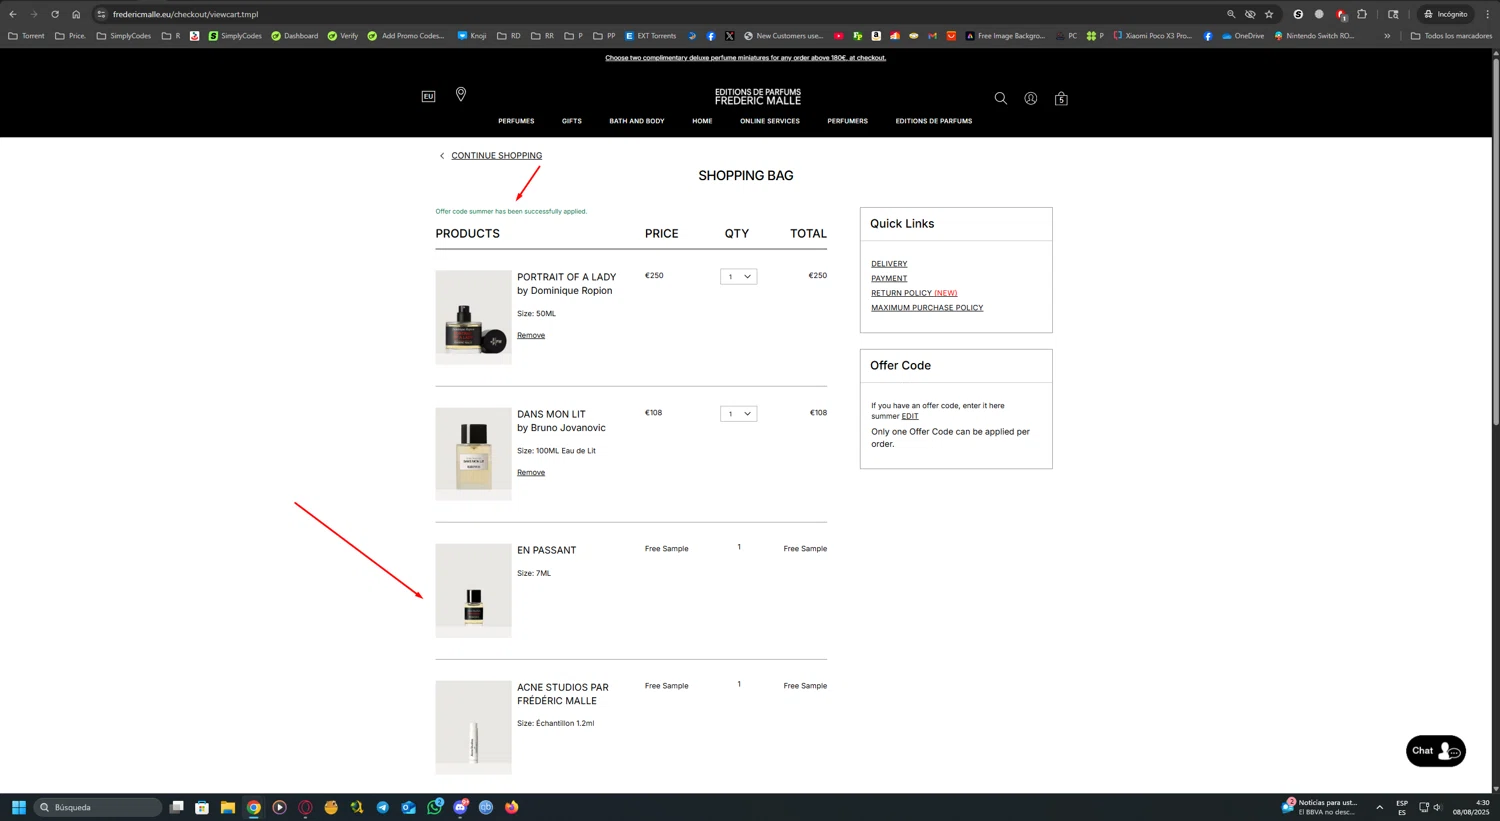The width and height of the screenshot is (1500, 821).
Task: Open the Torrent bookmarks folder
Action: coord(26,36)
